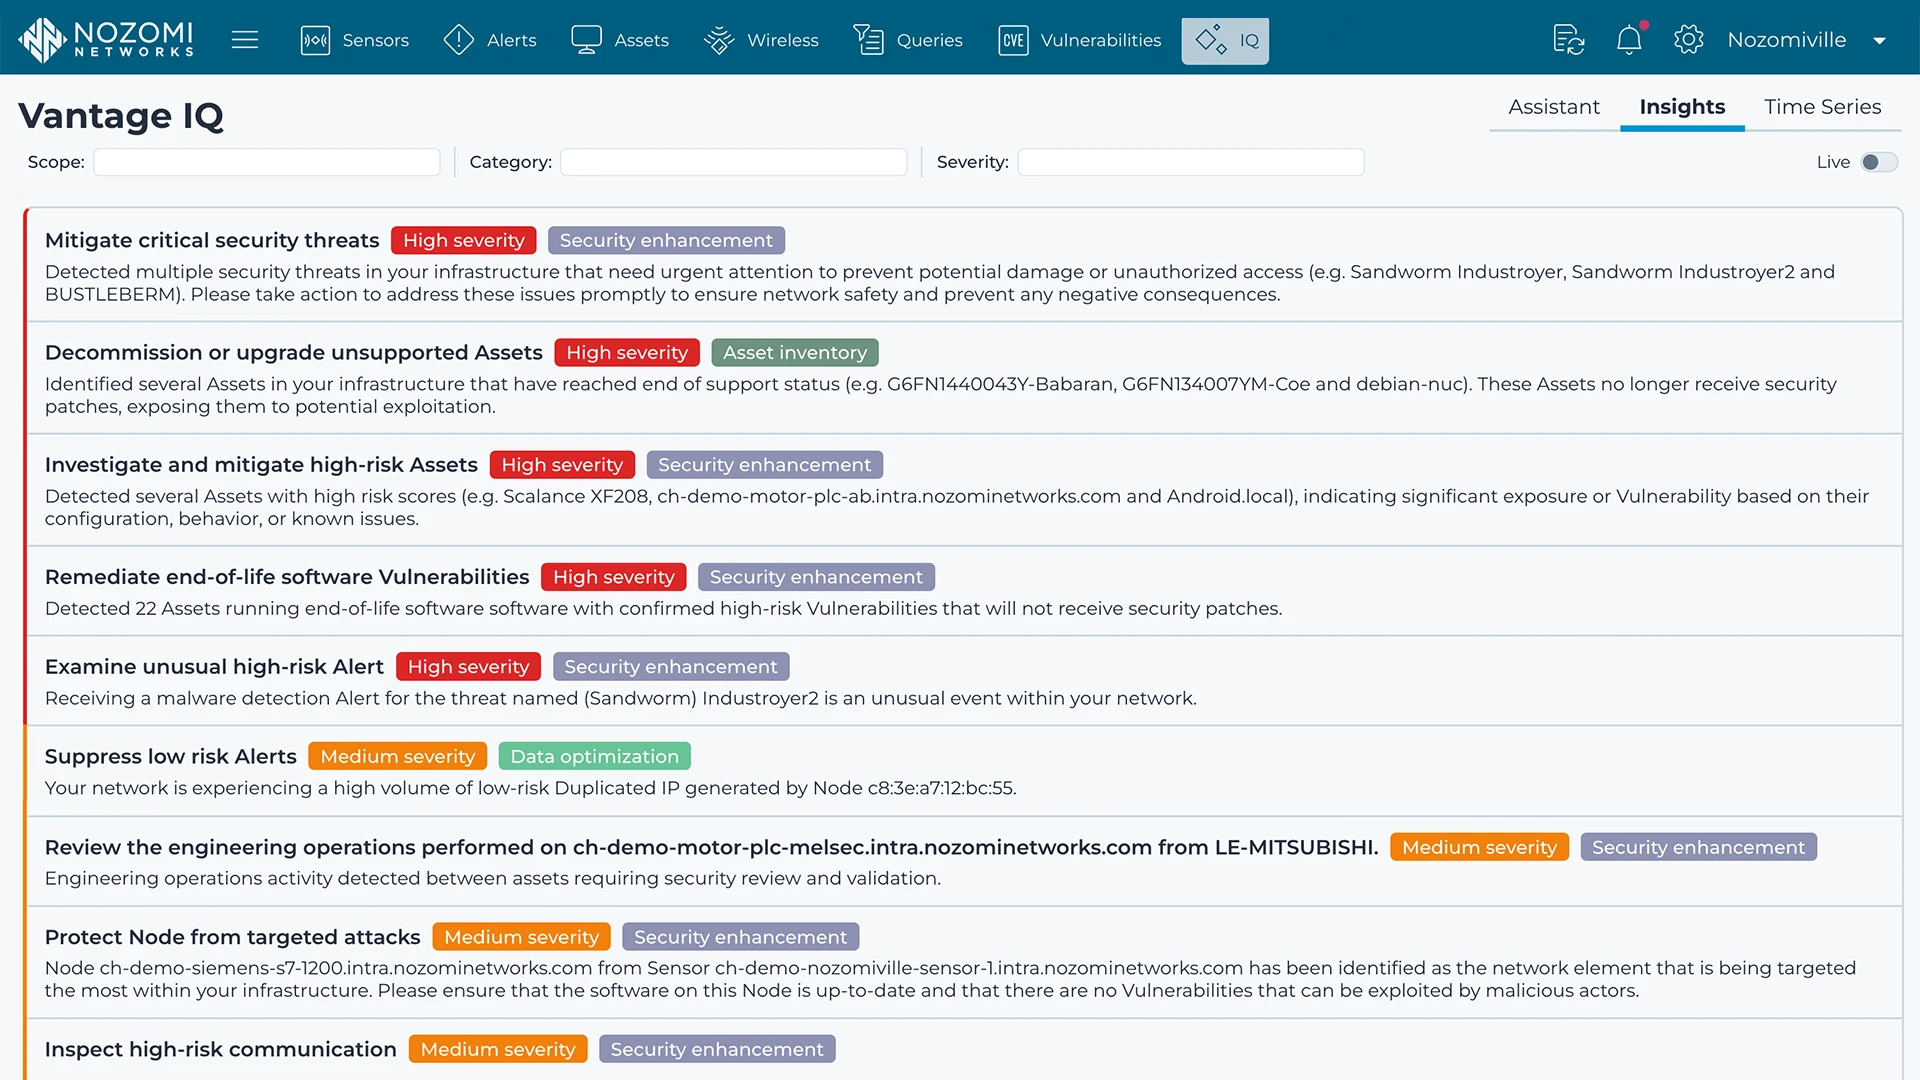Click the Nozomi Networks logo
The height and width of the screenshot is (1080, 1920).
(106, 40)
